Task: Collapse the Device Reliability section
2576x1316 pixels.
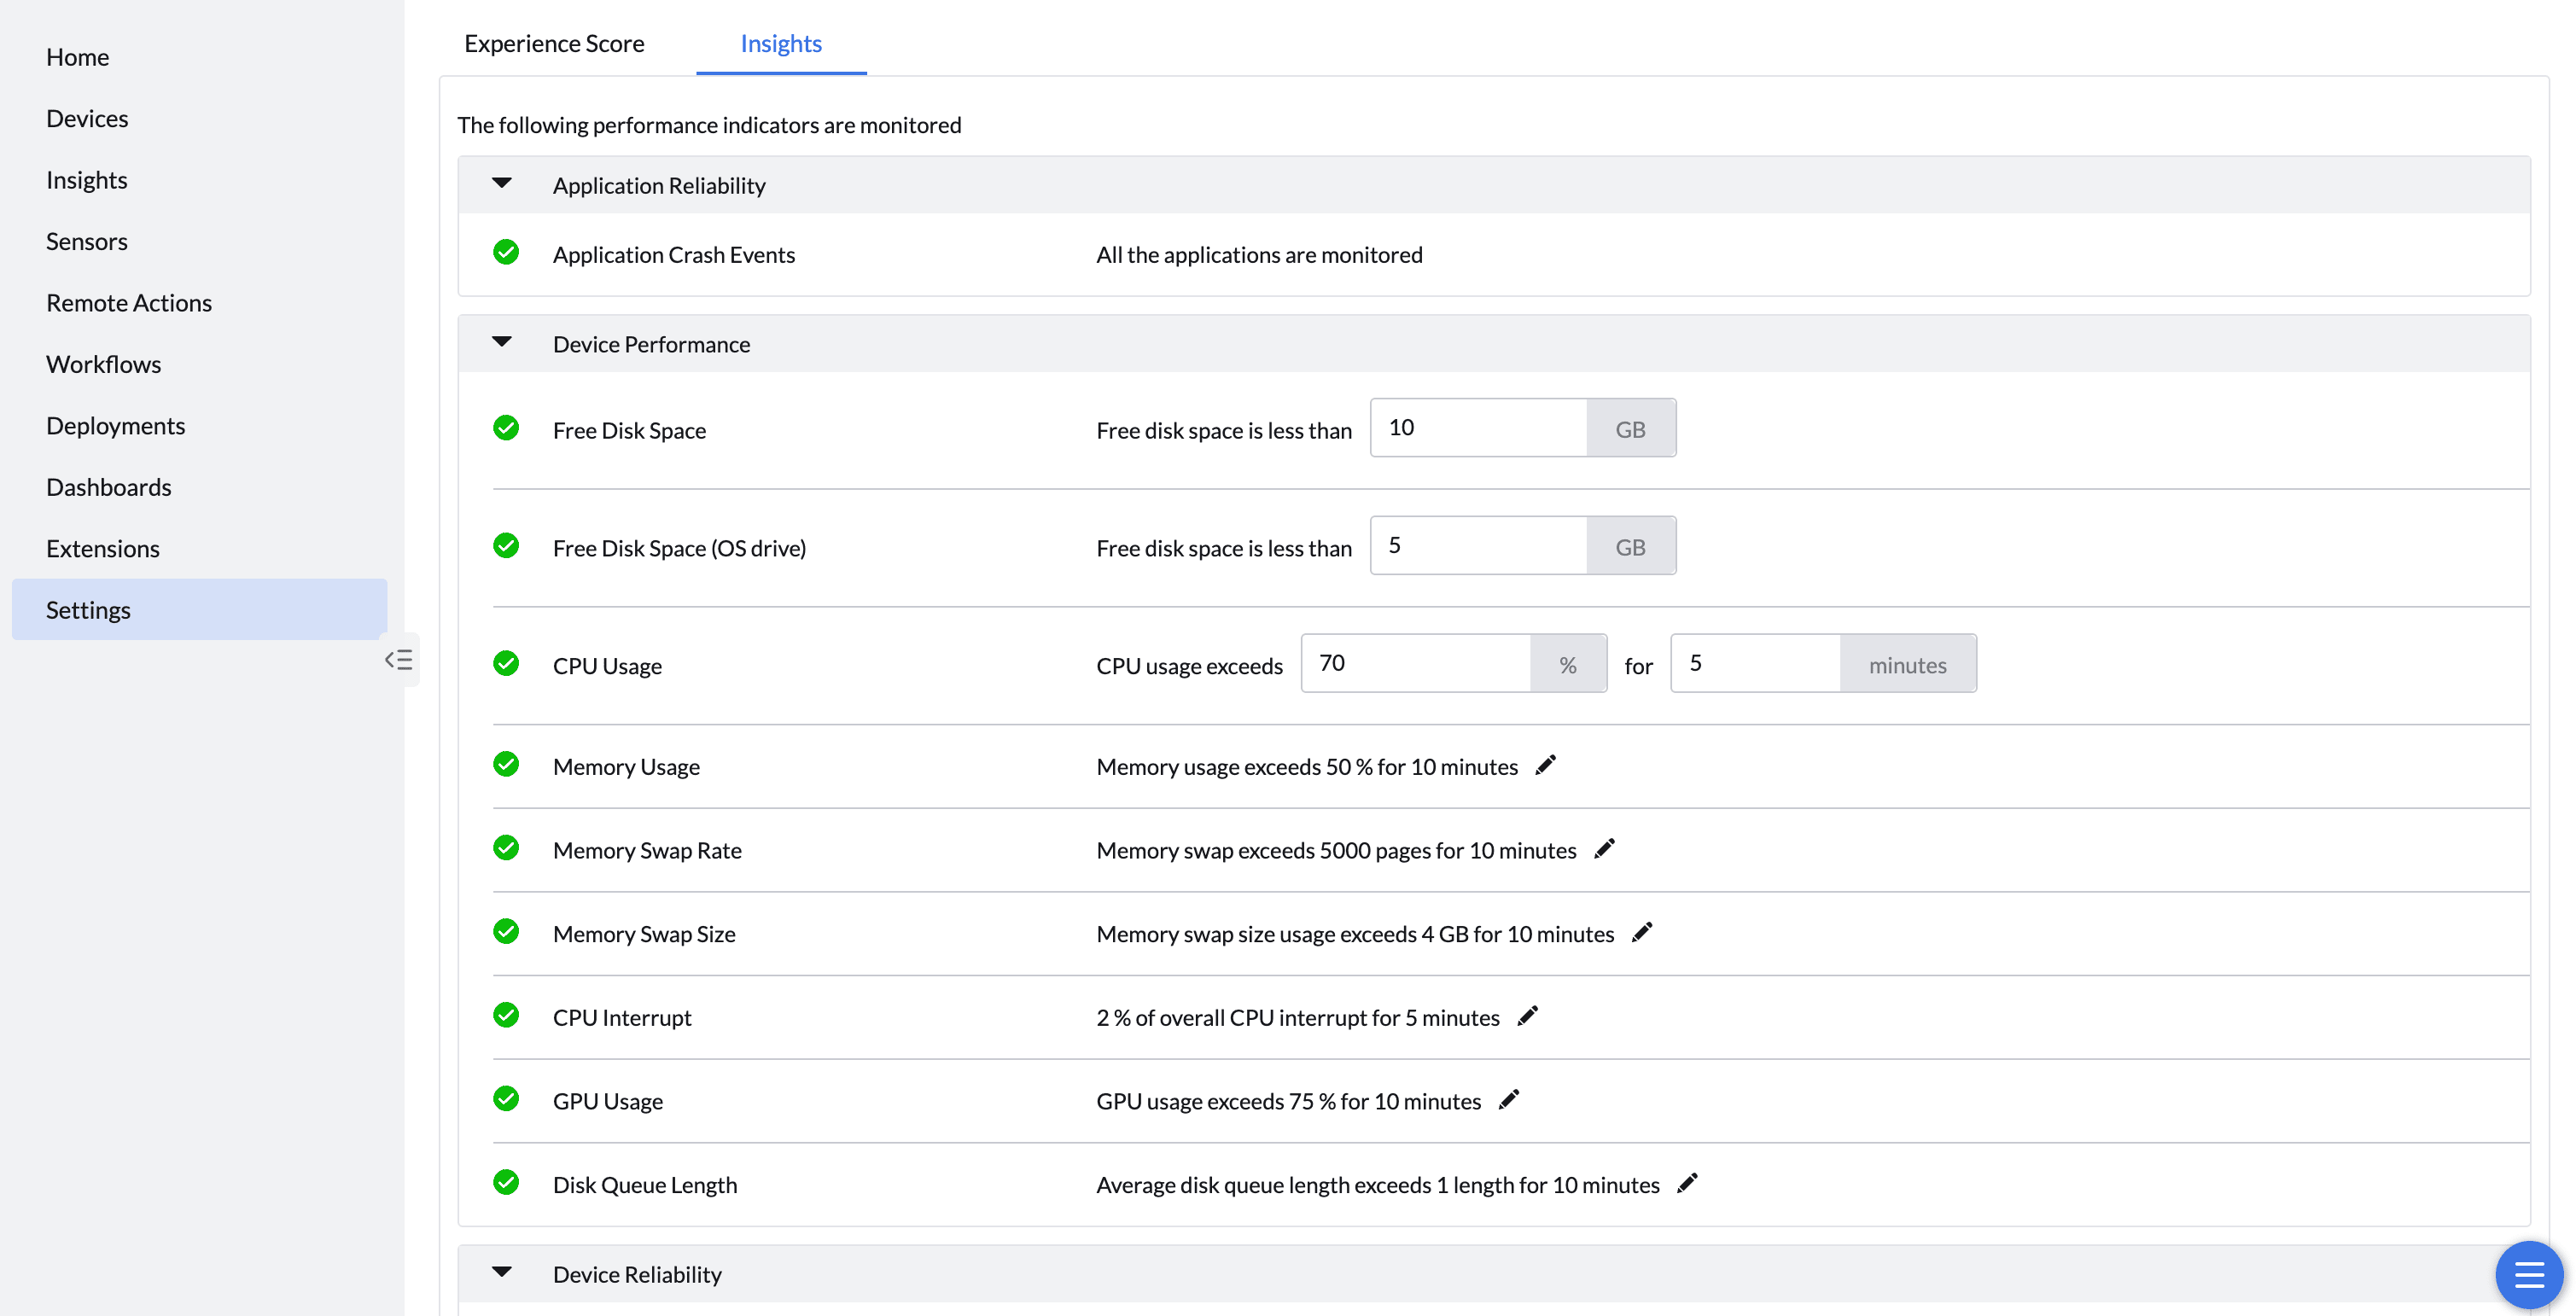Action: [x=502, y=1272]
